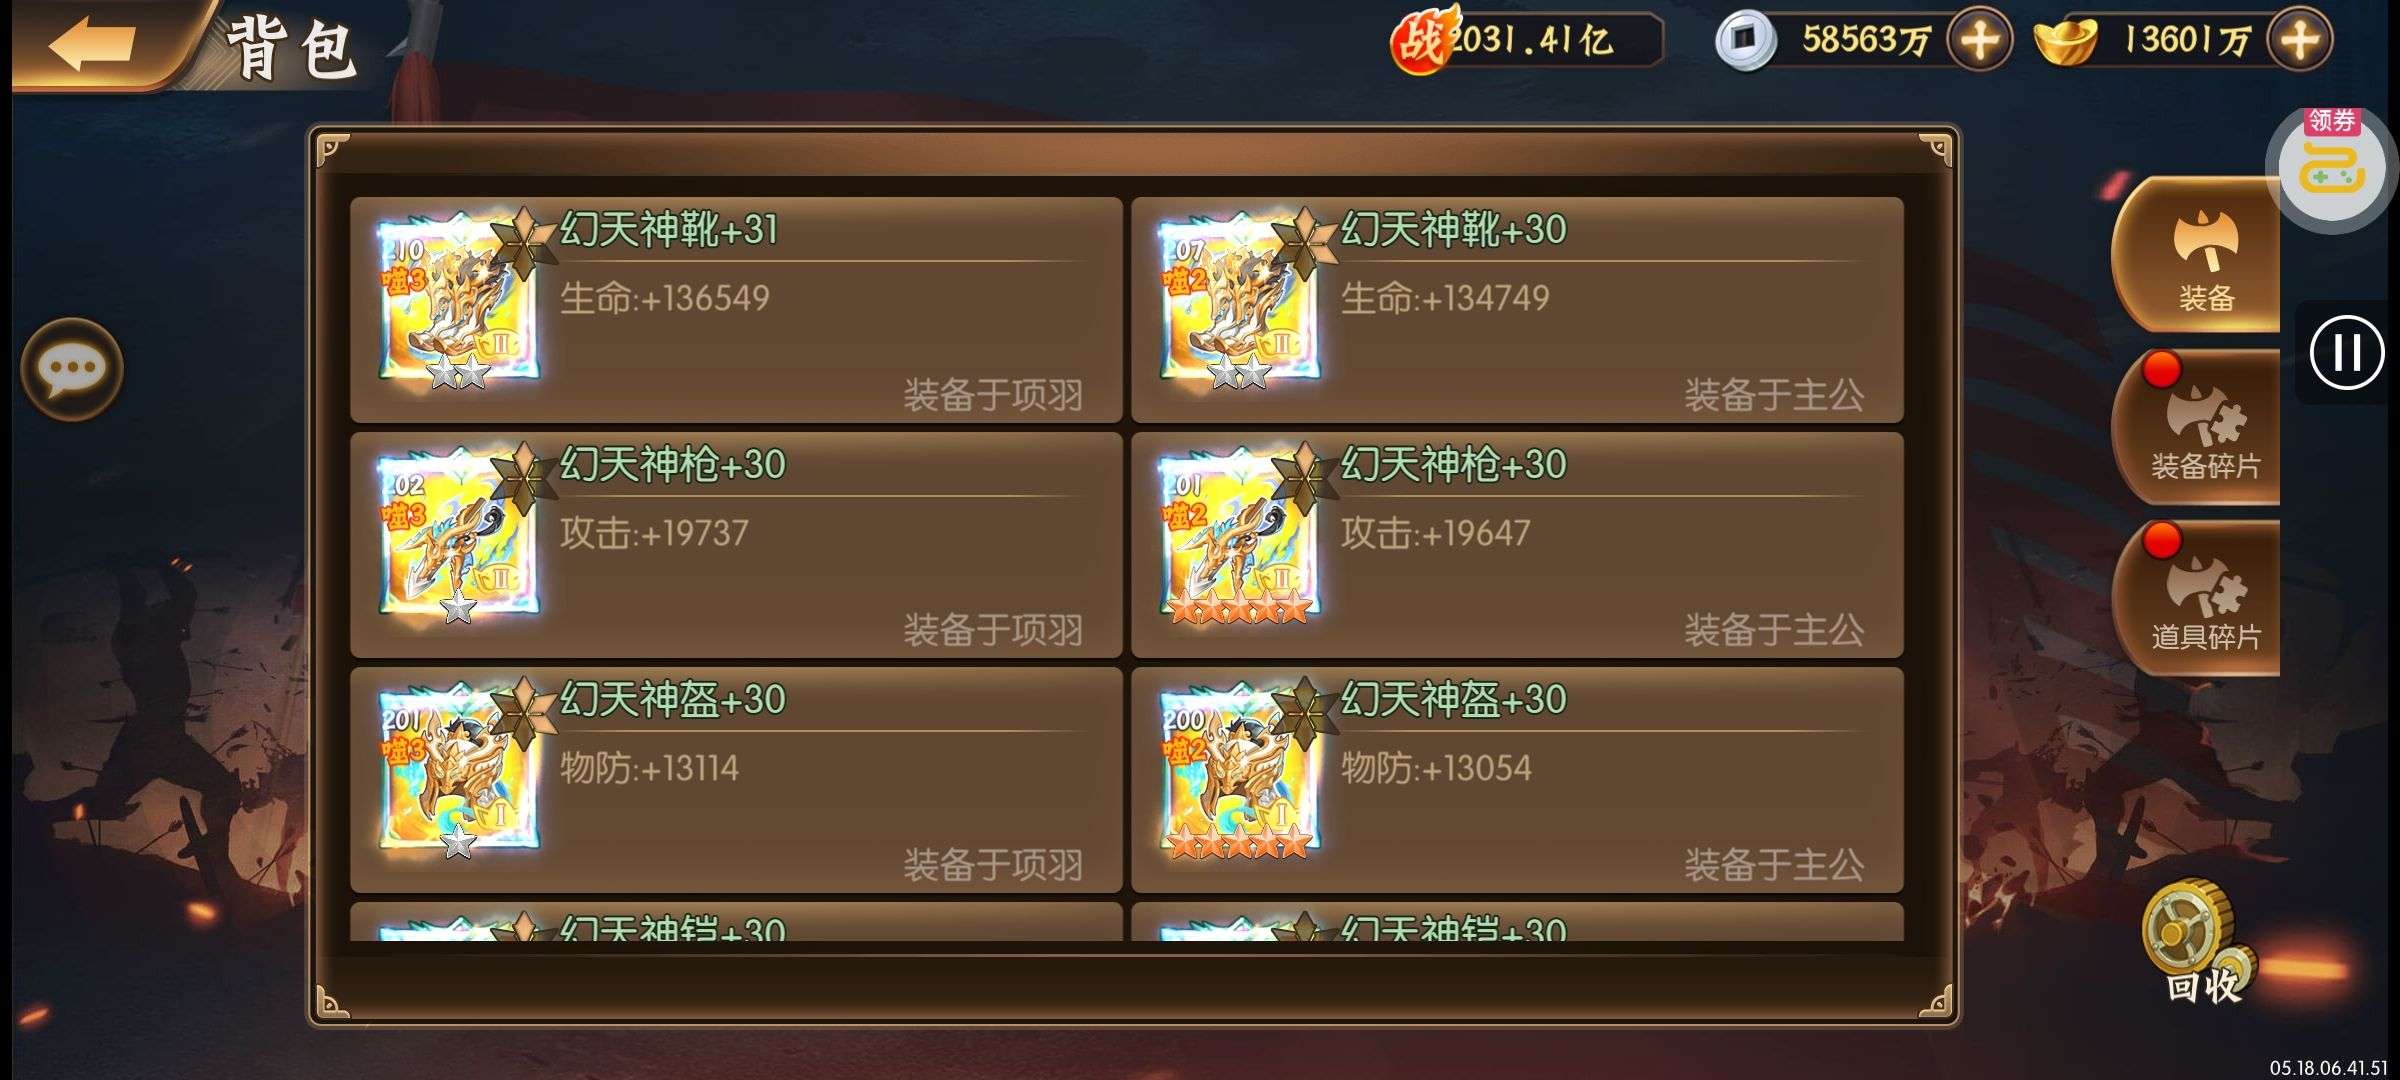The image size is (2400, 1080).
Task: Click the gold ingot currency icon
Action: (x=2067, y=40)
